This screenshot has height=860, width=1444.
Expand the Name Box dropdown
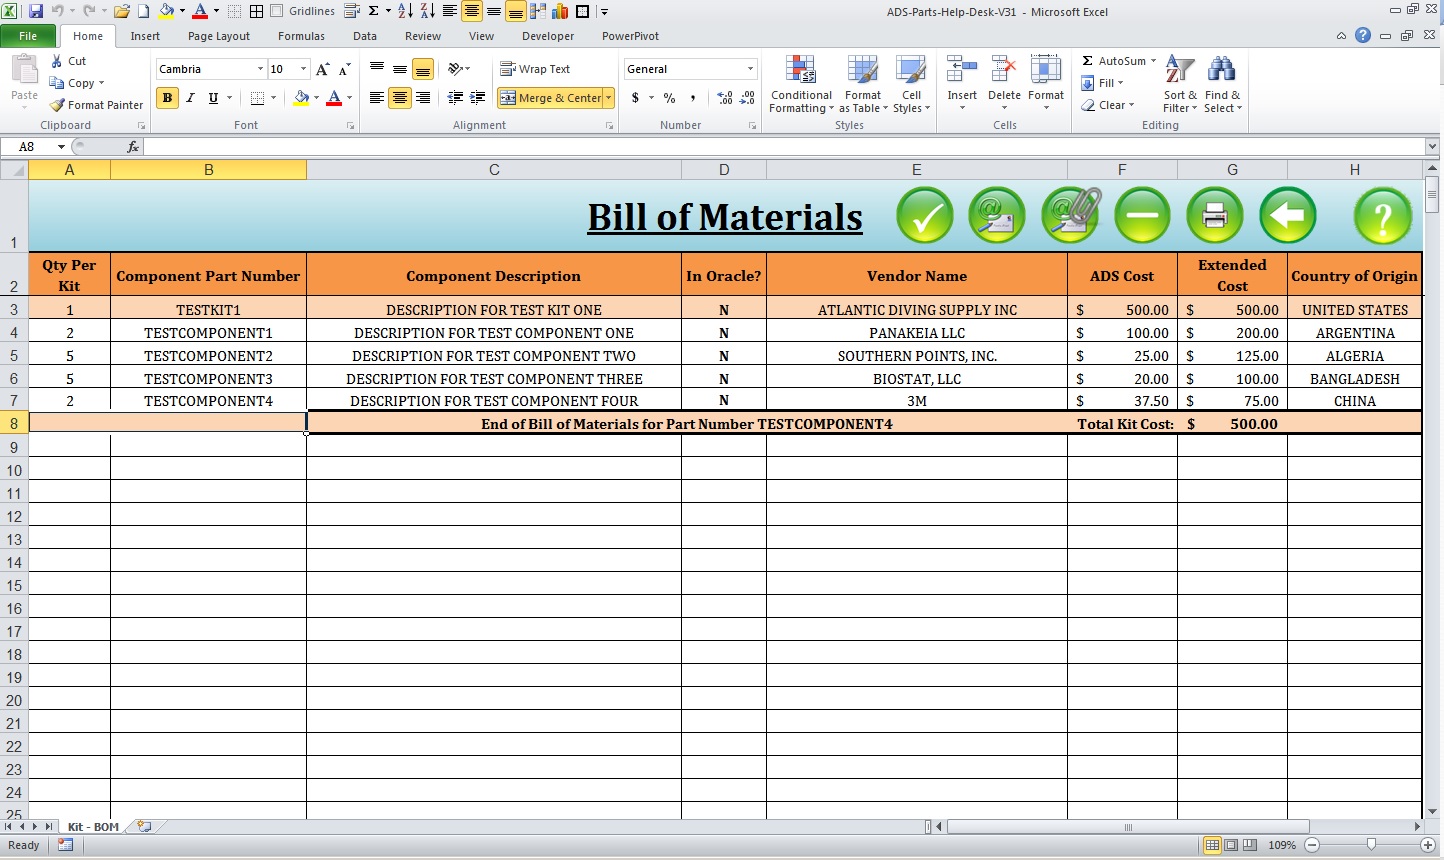pyautogui.click(x=61, y=147)
